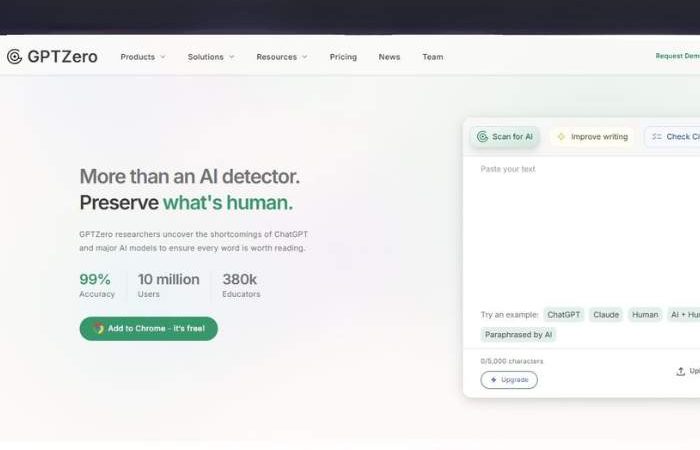Switch to the Improve writing tab
This screenshot has width=700, height=450.
click(592, 137)
